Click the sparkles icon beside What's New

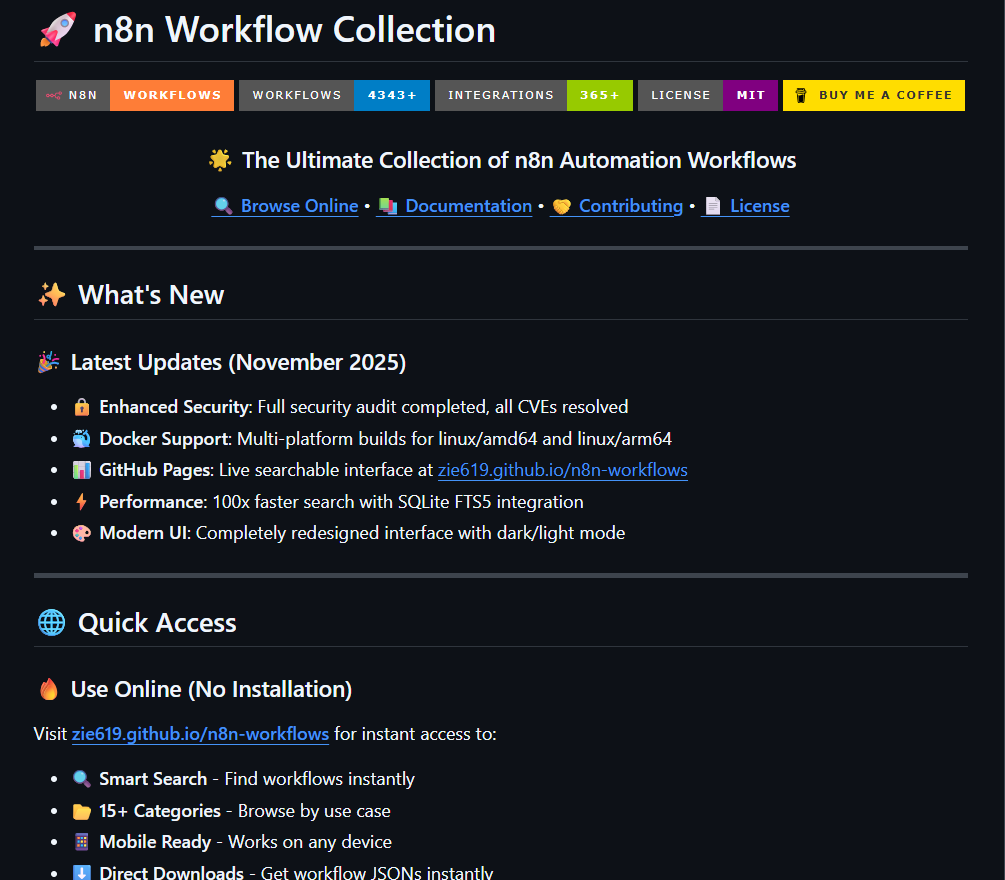tap(52, 295)
